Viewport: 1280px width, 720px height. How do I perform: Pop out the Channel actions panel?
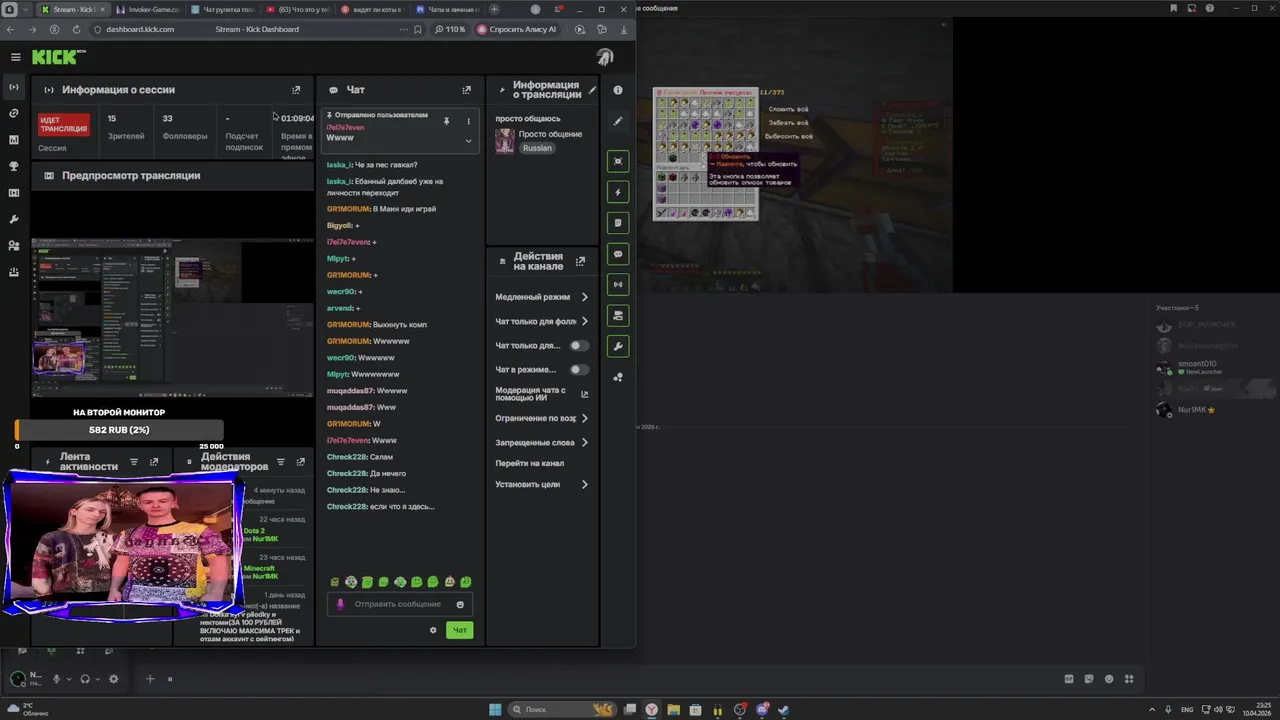pos(580,261)
